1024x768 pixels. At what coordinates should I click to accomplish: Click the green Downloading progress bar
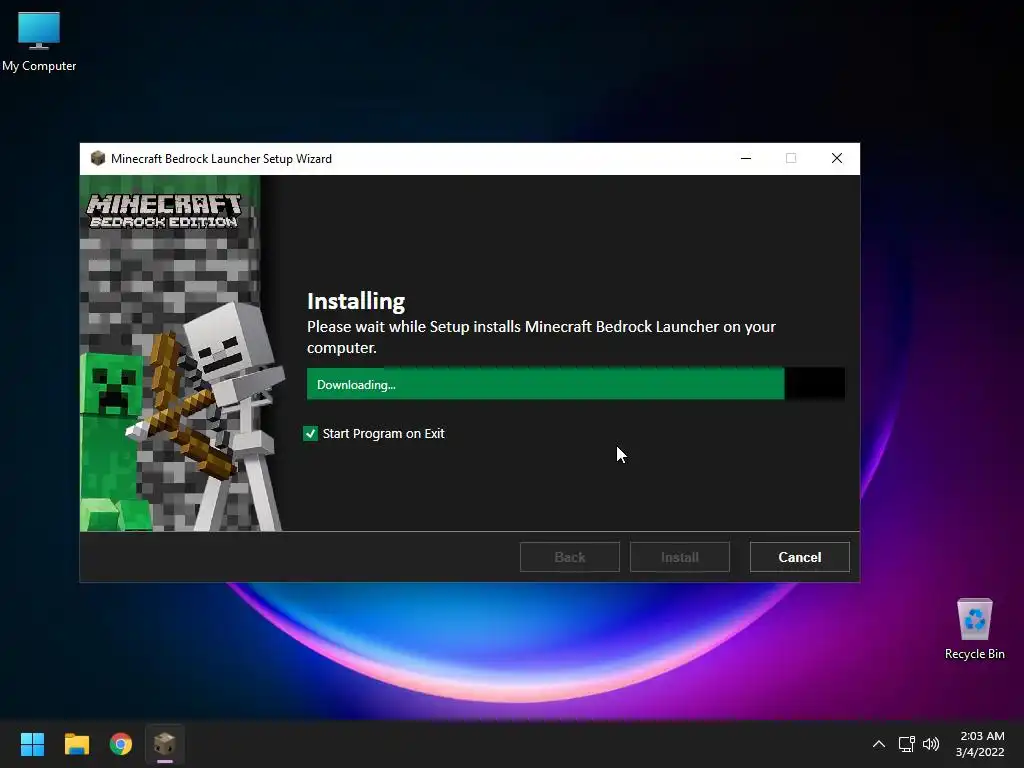[x=575, y=384]
